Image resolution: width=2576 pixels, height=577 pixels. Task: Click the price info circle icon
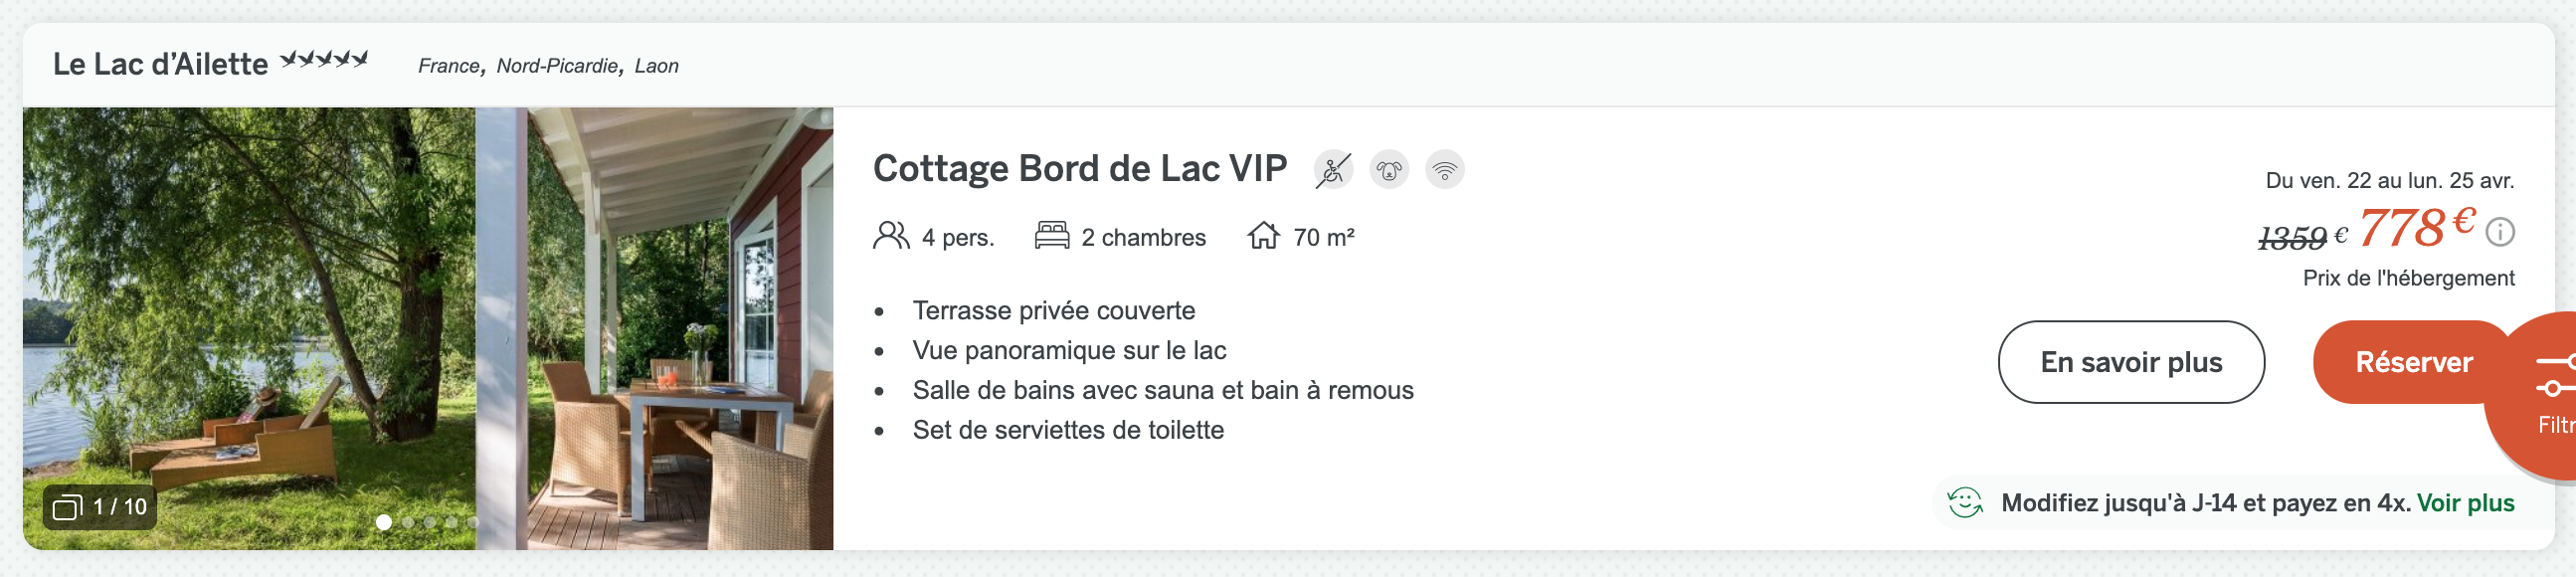tap(2500, 233)
